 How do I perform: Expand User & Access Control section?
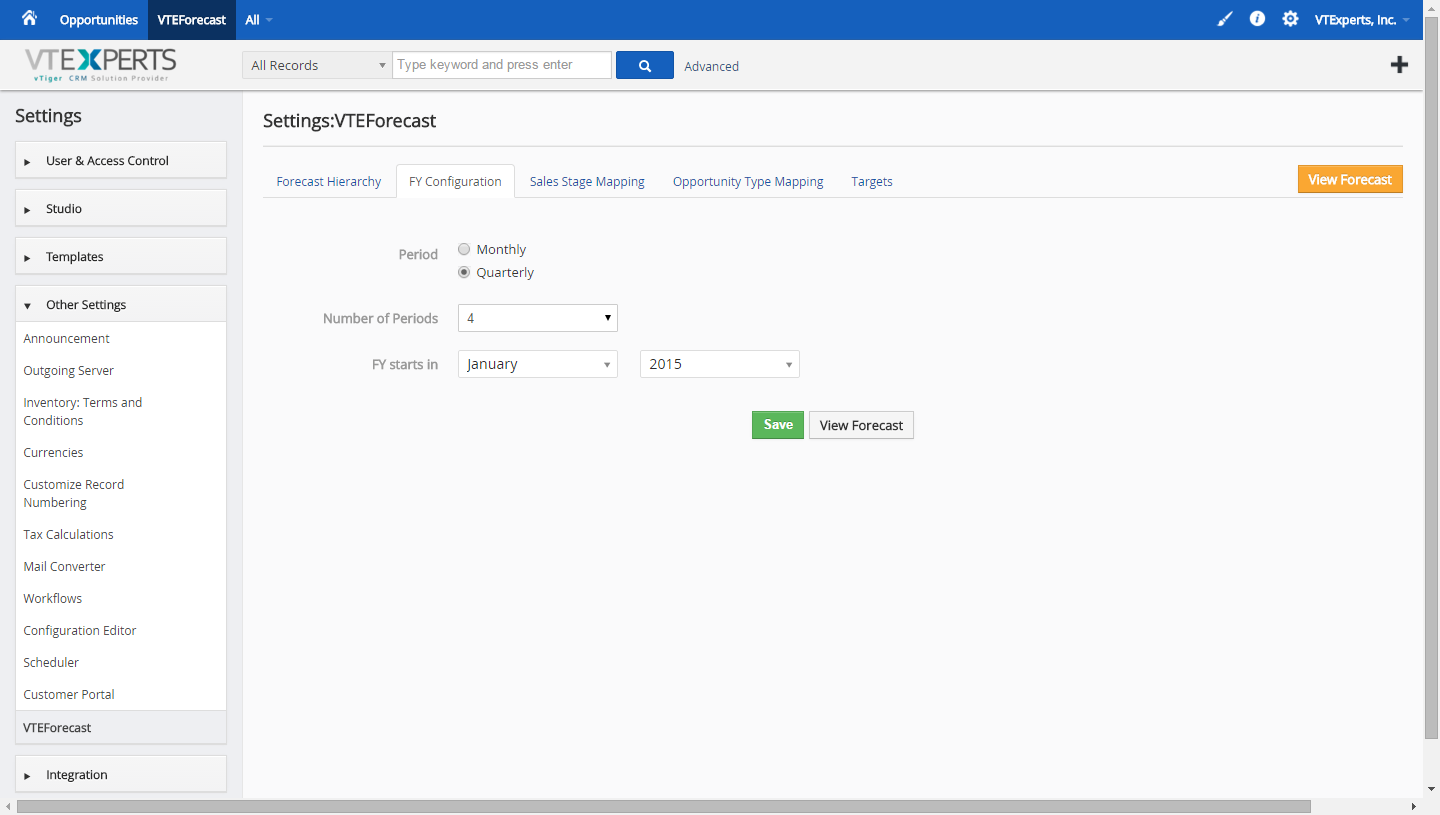click(x=121, y=160)
